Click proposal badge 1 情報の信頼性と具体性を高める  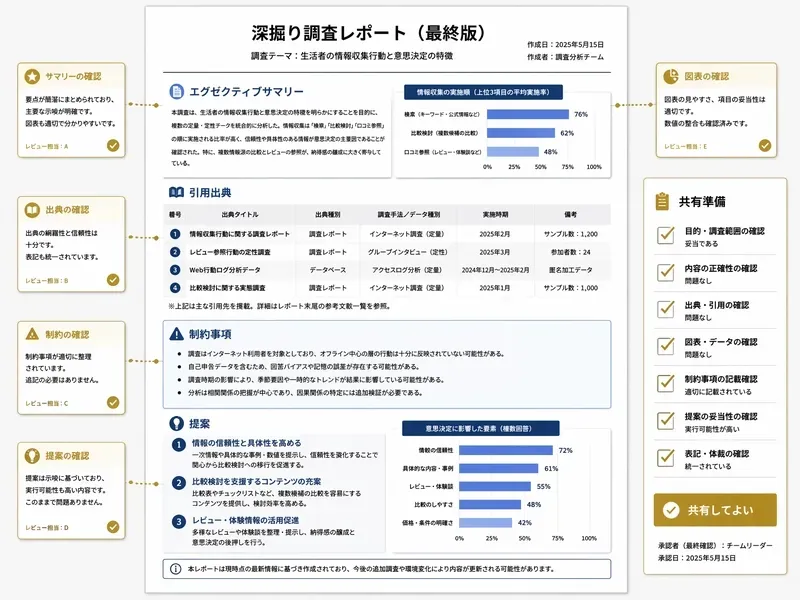179,445
